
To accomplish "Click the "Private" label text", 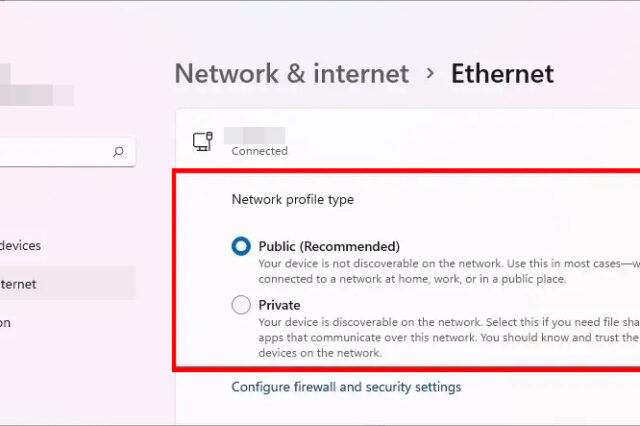I will (279, 305).
